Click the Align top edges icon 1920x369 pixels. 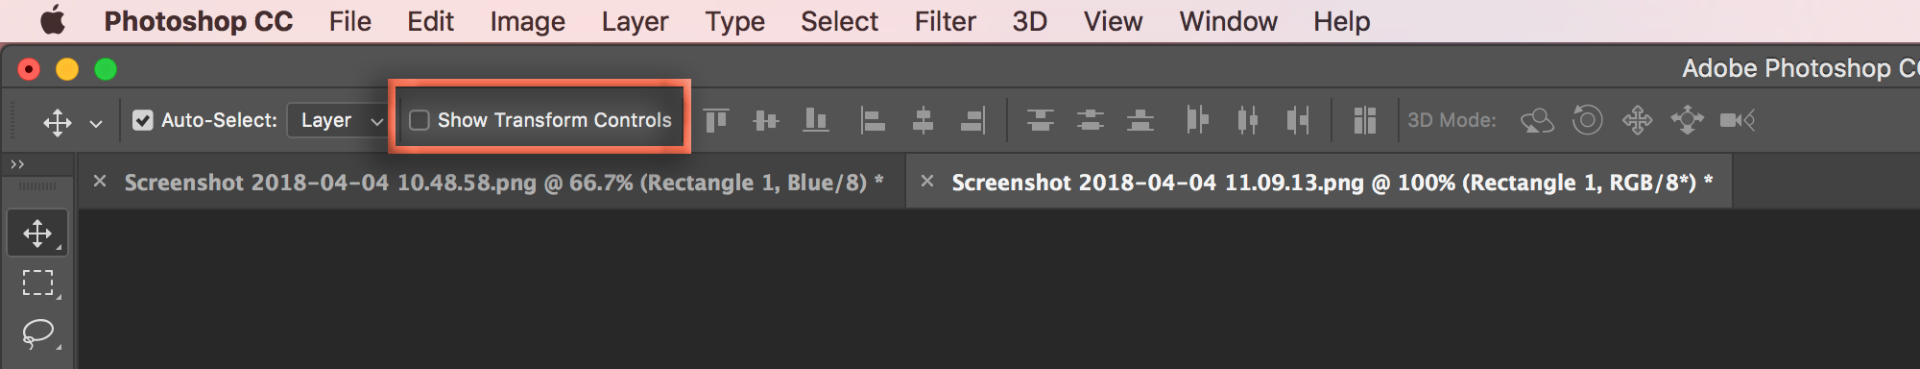pos(716,121)
